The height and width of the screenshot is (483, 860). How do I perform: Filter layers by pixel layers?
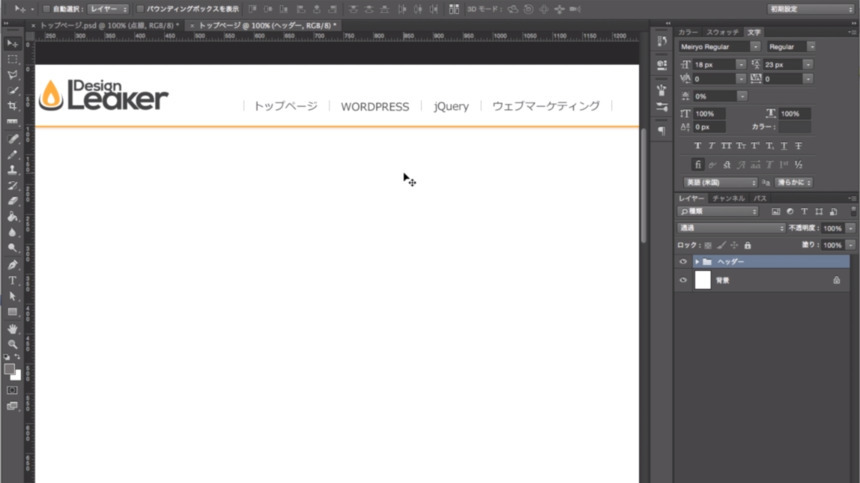[776, 212]
